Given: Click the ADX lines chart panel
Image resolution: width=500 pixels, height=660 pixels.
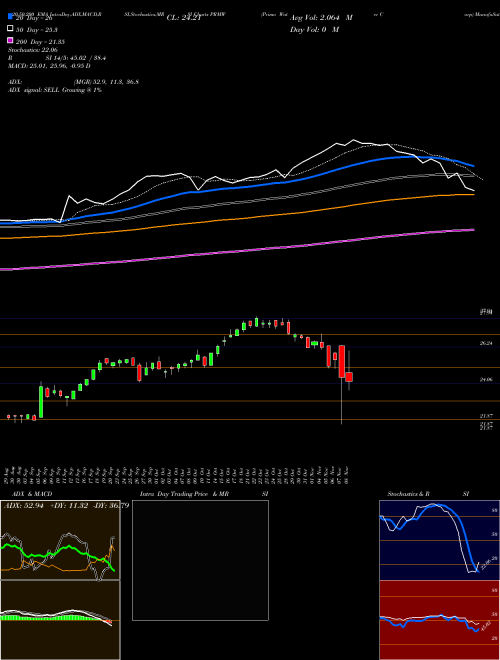Looking at the screenshot, I should tap(60, 540).
